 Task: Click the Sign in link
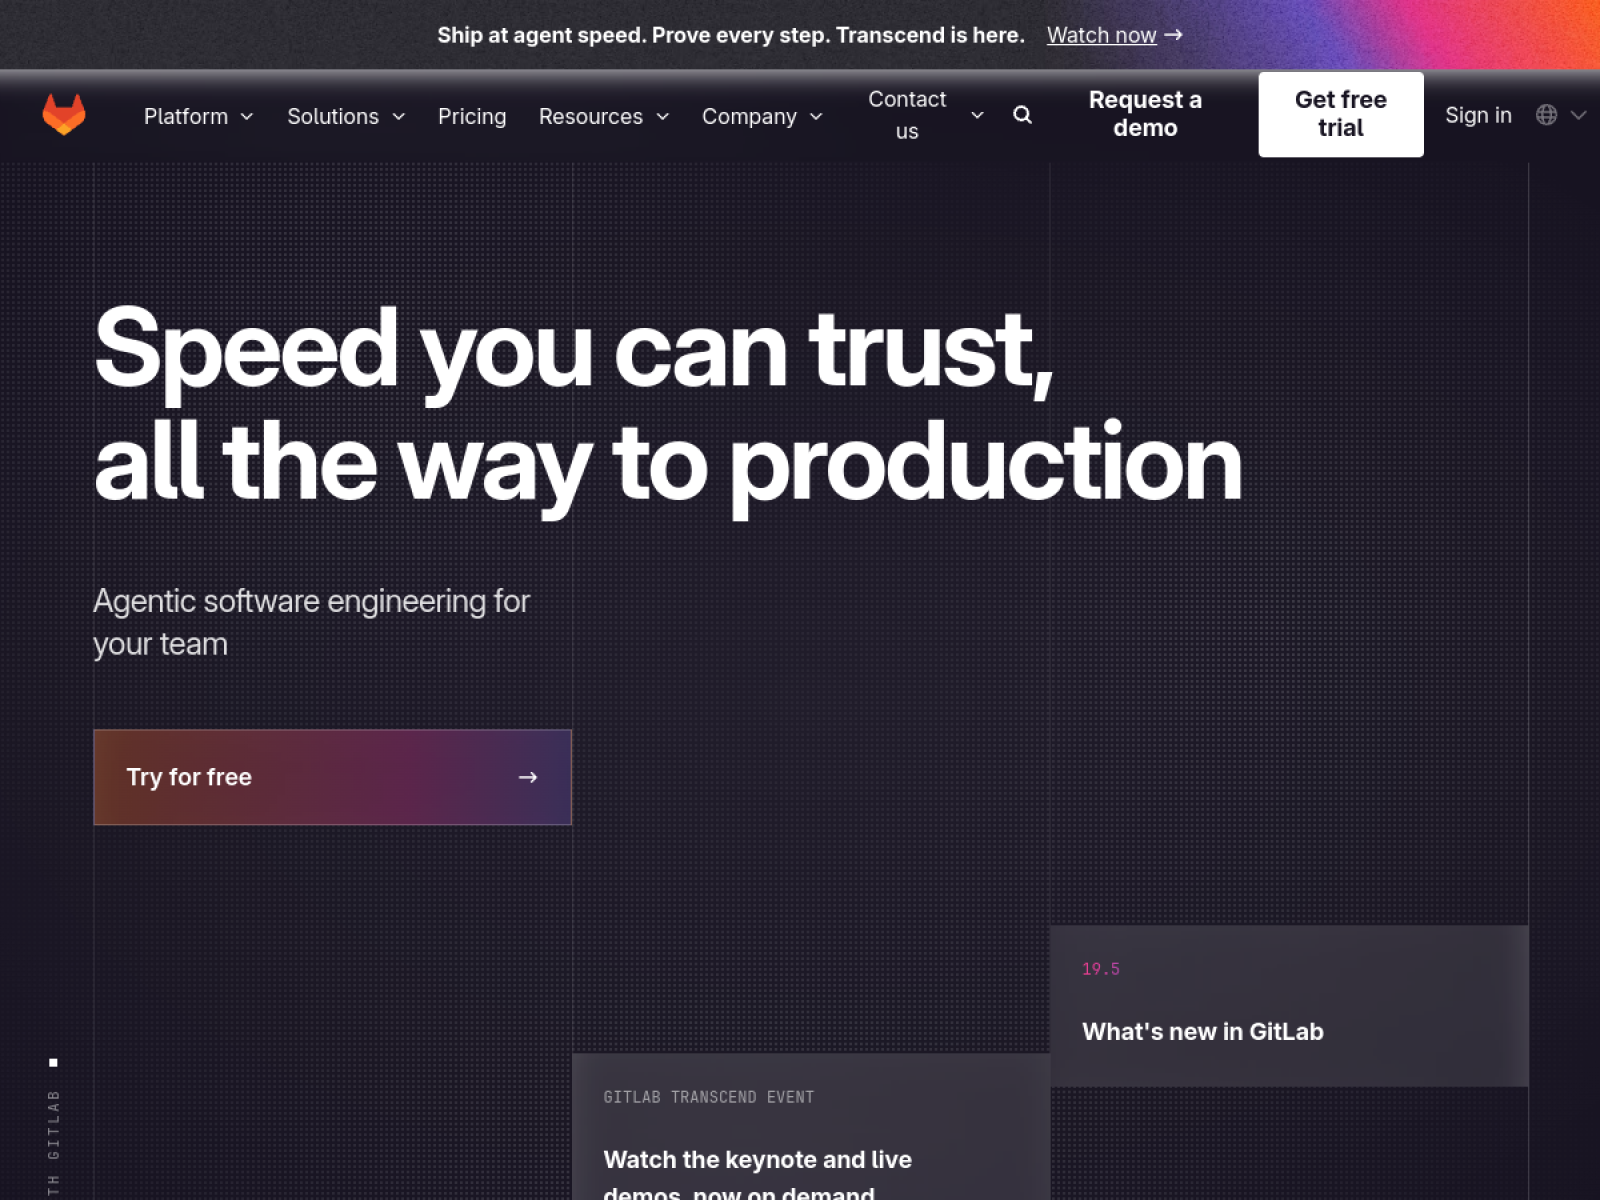pyautogui.click(x=1478, y=115)
